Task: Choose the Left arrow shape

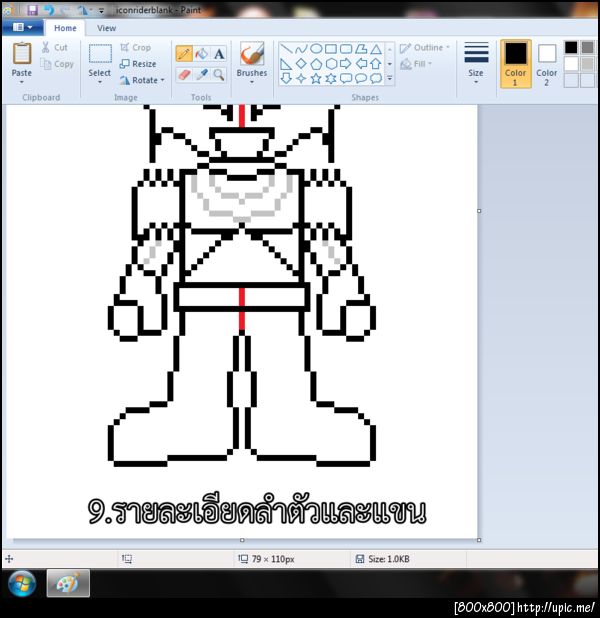Action: (x=361, y=63)
